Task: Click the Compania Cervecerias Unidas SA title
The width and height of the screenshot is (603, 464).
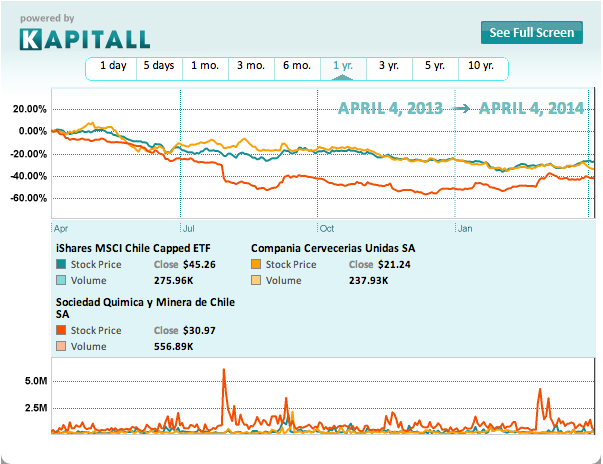Action: pyautogui.click(x=333, y=248)
